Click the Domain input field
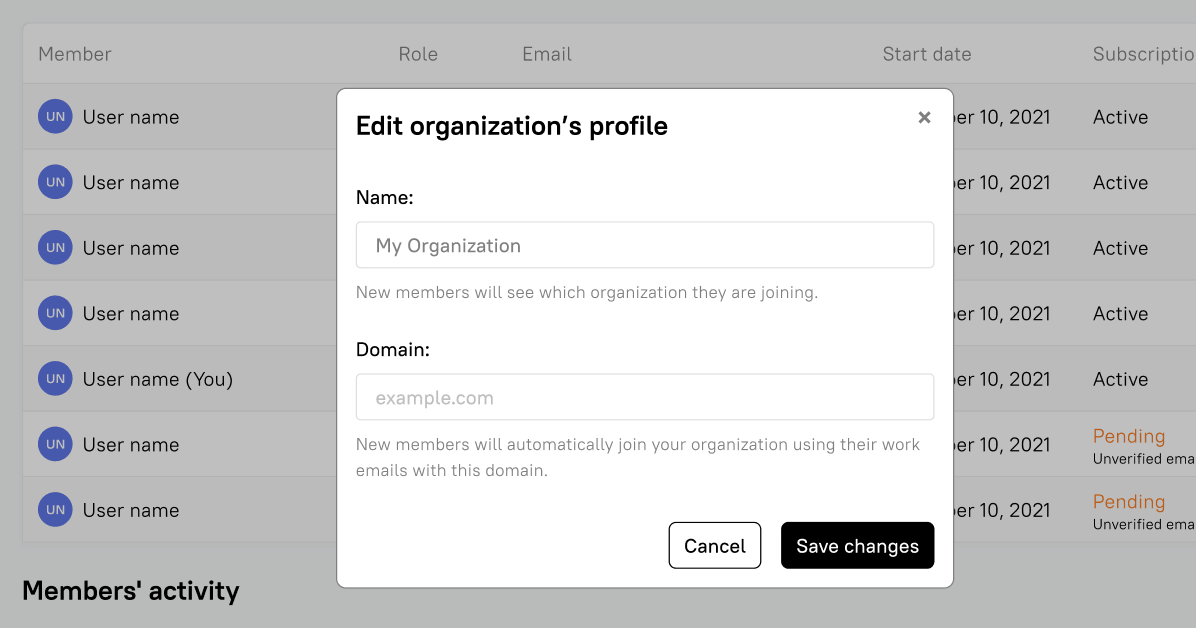This screenshot has height=628, width=1196. coord(644,397)
